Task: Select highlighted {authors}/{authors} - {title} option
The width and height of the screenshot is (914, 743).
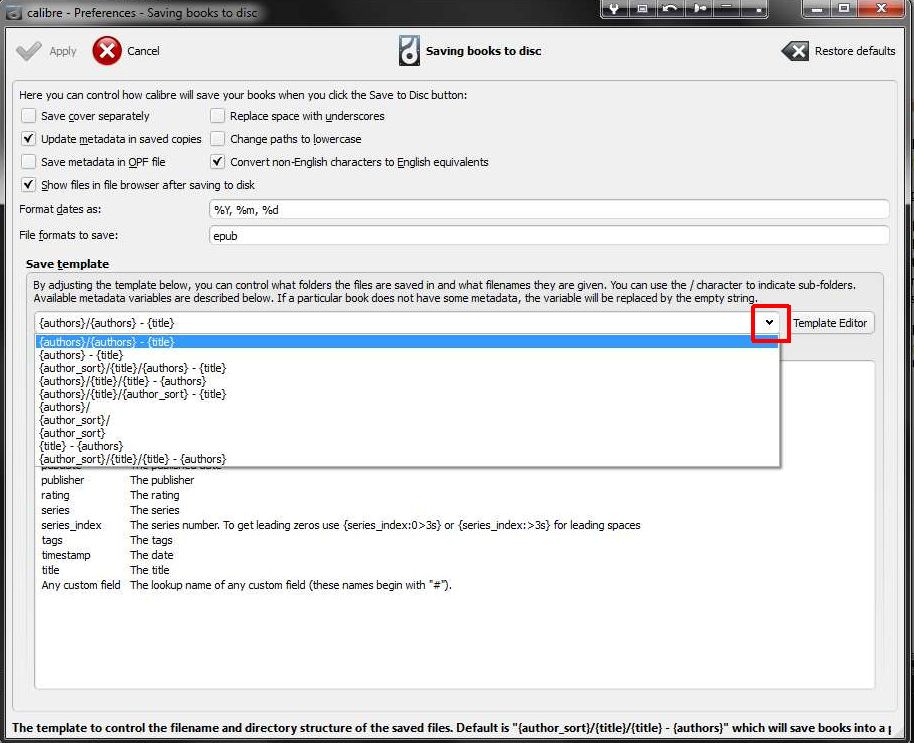Action: 407,342
